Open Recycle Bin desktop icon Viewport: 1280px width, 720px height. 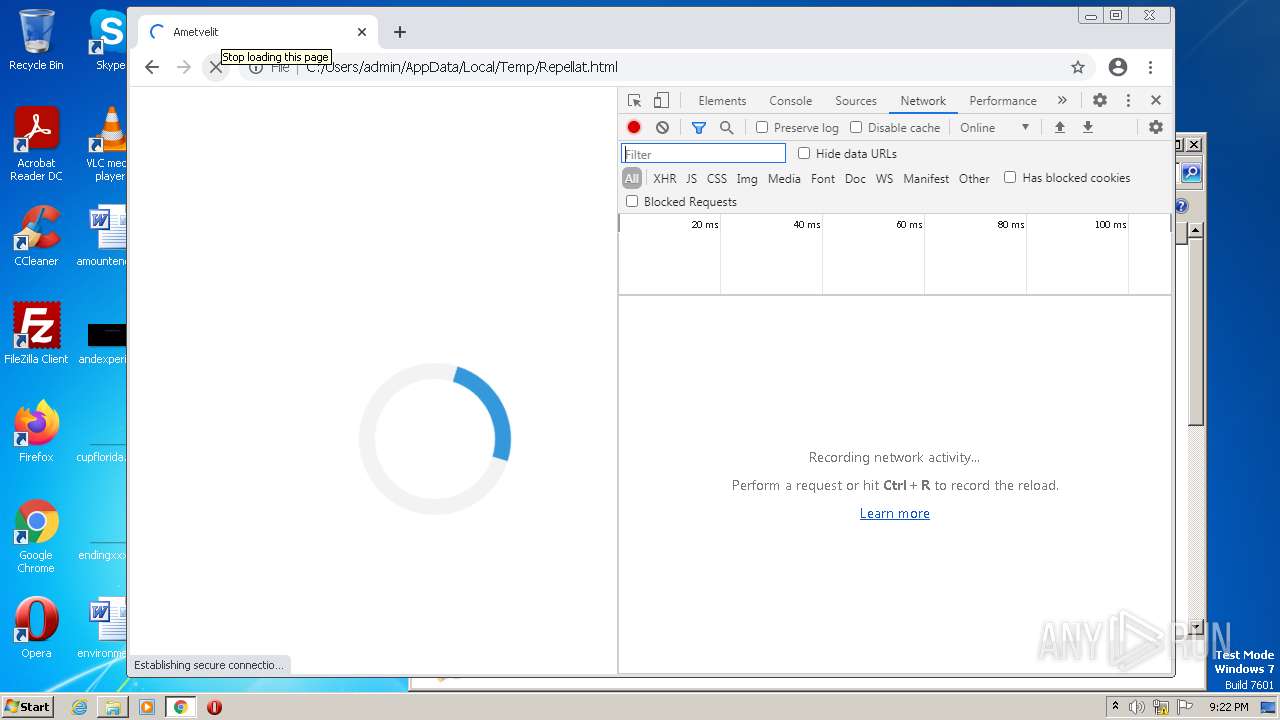(36, 40)
